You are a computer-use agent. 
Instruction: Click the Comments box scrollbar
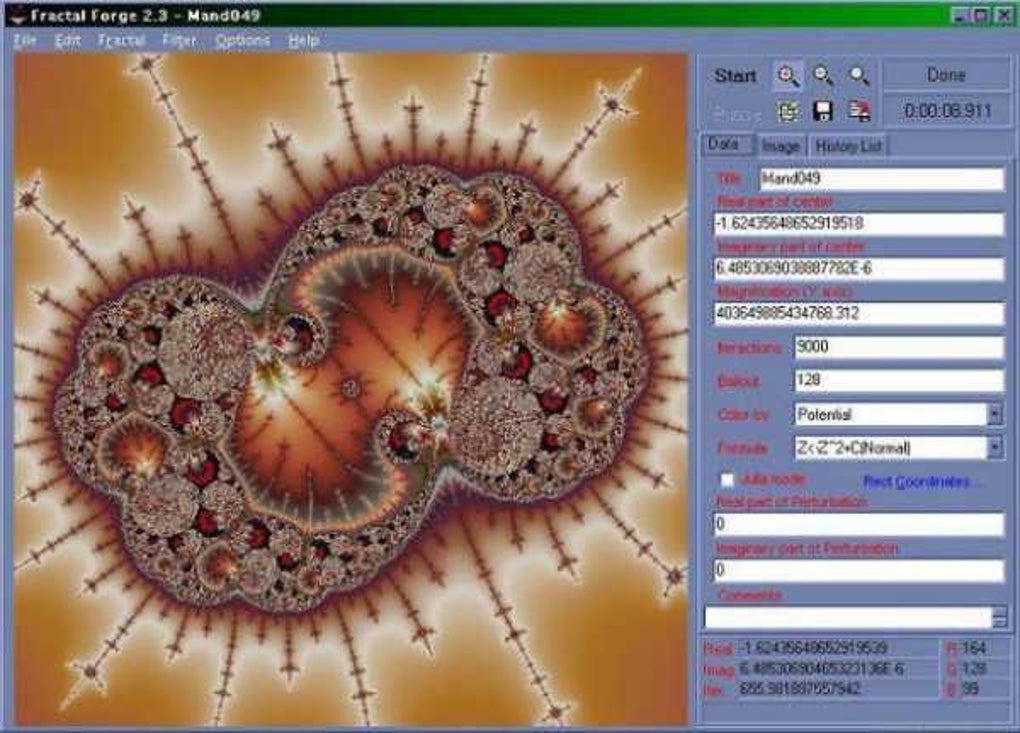pos(1000,617)
